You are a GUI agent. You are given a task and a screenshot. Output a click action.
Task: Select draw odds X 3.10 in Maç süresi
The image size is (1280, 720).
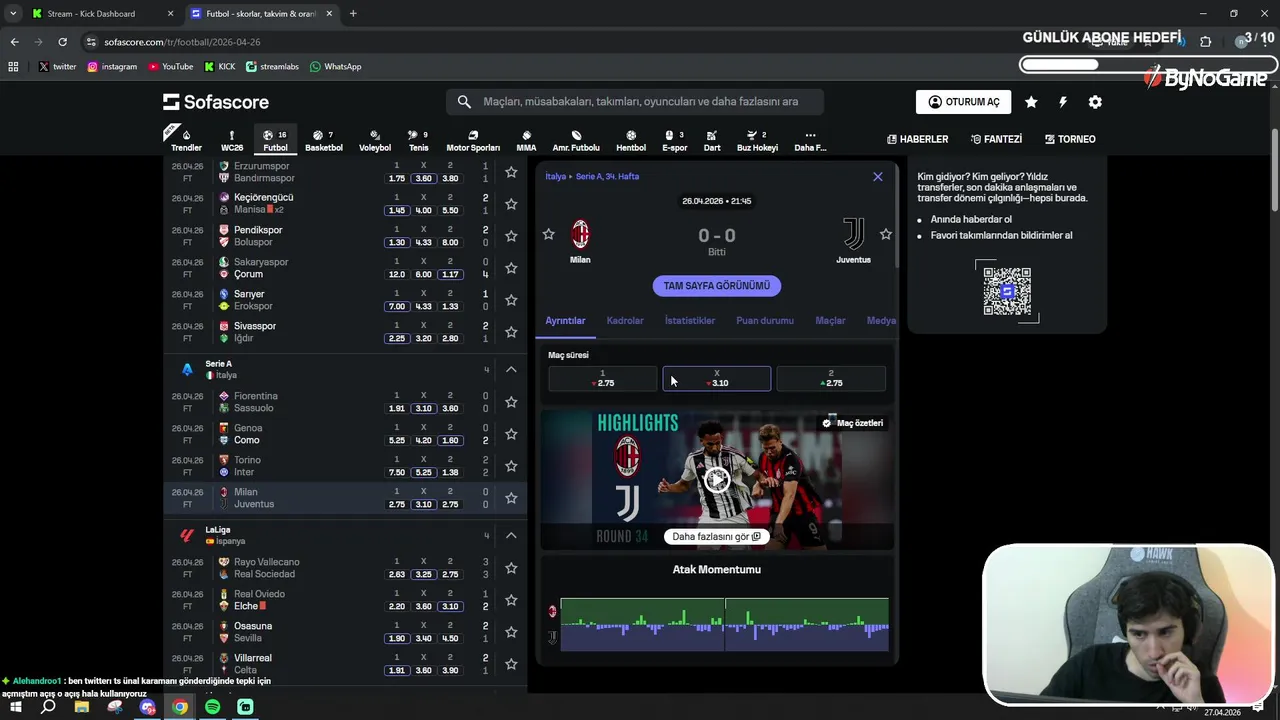click(717, 378)
